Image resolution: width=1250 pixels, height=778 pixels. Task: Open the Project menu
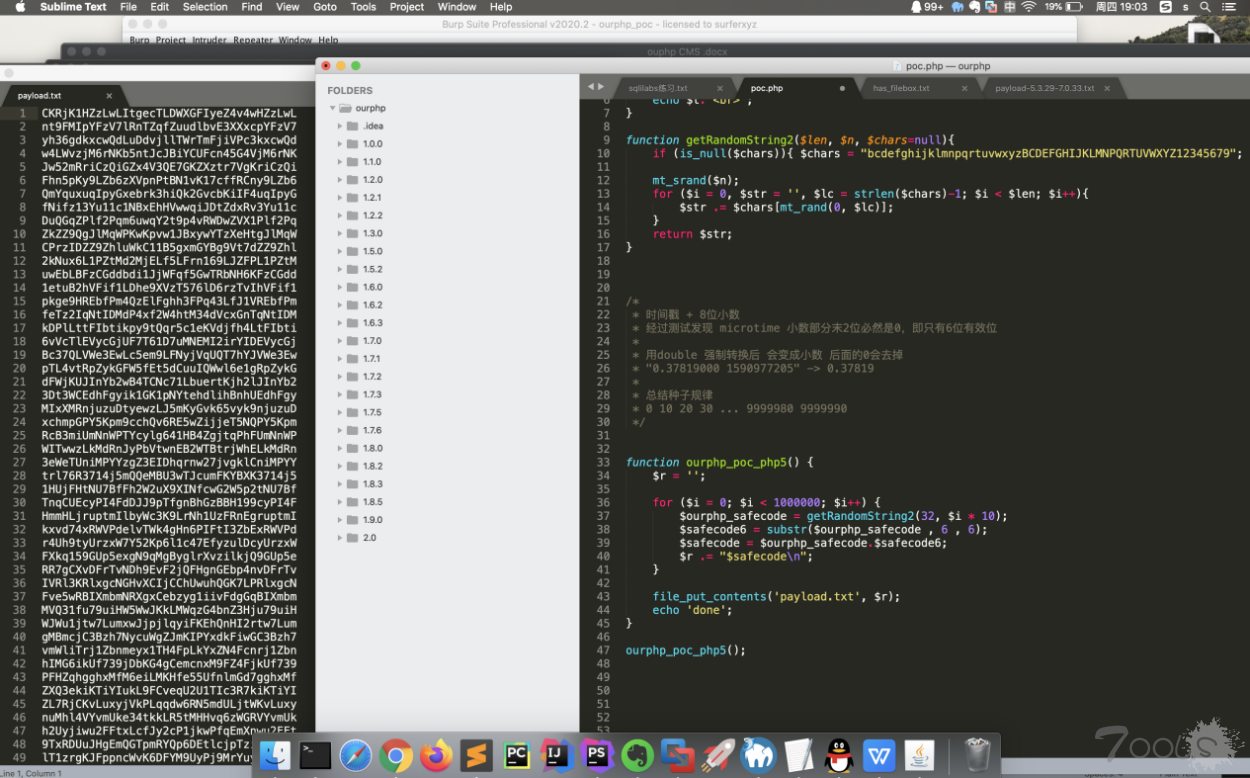407,7
